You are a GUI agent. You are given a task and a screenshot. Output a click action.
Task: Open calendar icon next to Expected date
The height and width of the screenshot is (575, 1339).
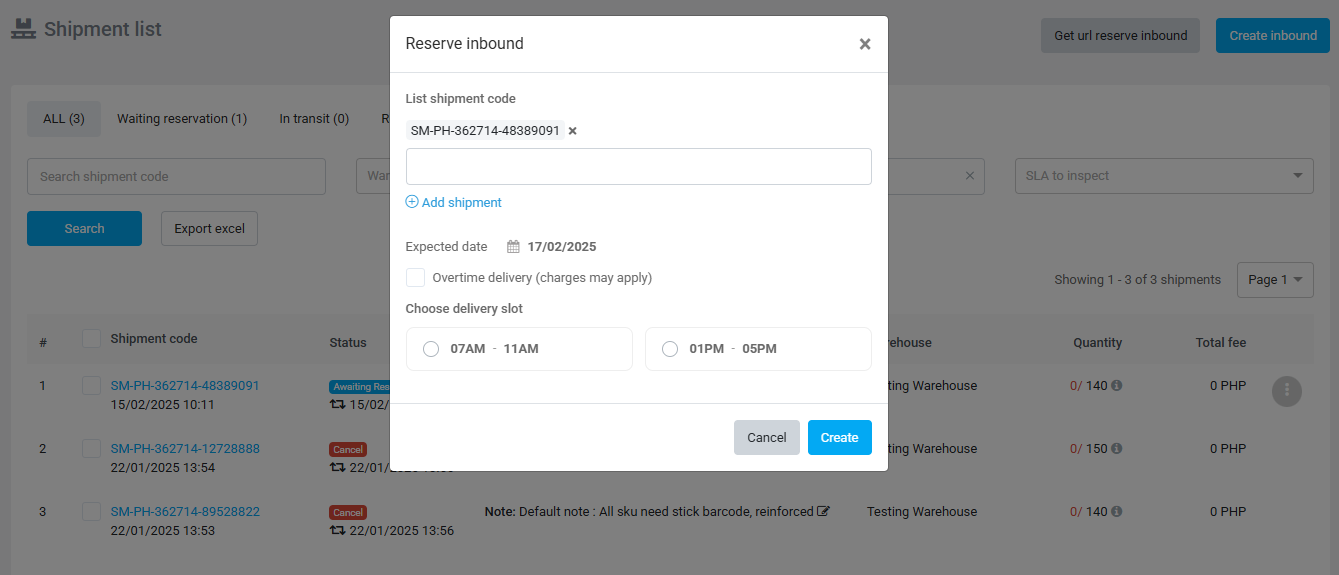coord(513,247)
